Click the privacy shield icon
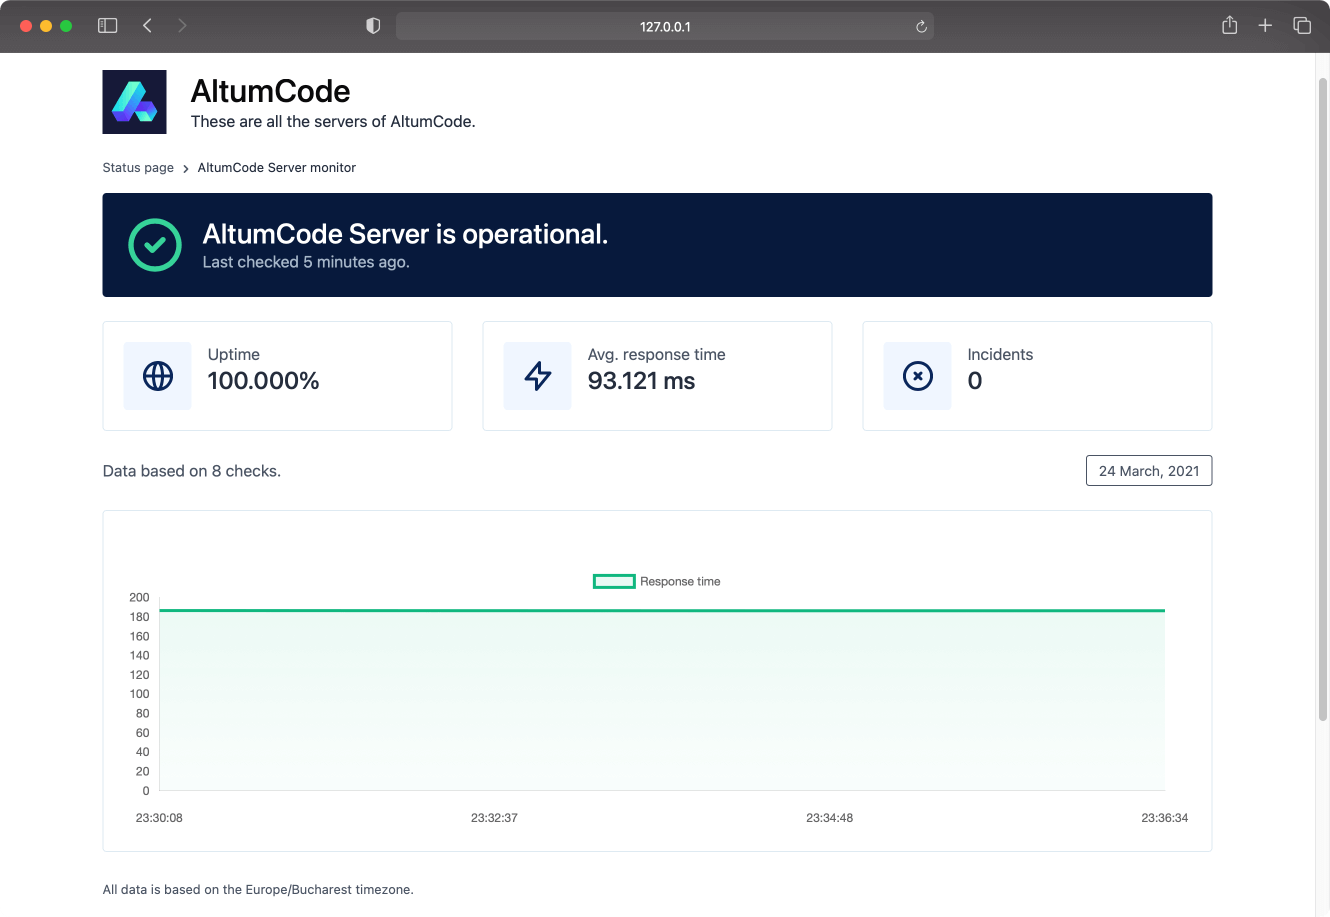The image size is (1330, 917). point(373,26)
